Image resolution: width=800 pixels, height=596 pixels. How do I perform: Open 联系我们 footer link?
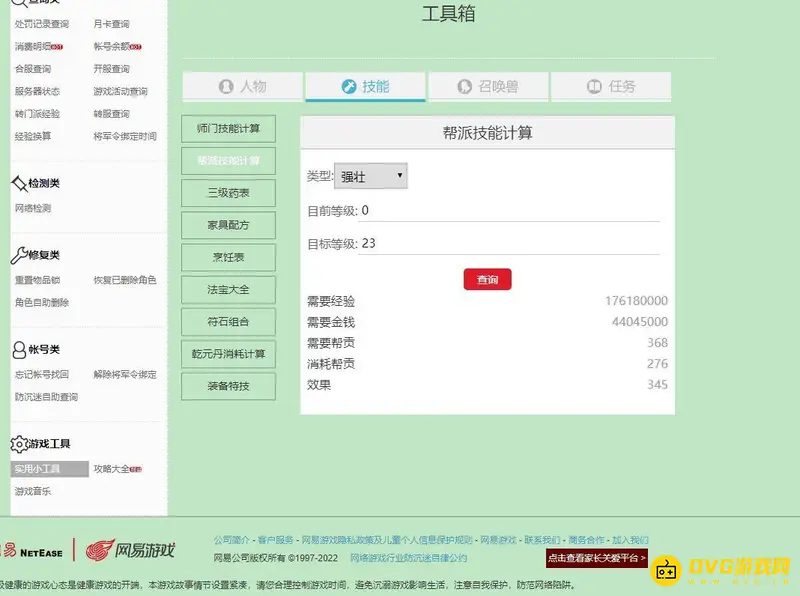(542, 540)
